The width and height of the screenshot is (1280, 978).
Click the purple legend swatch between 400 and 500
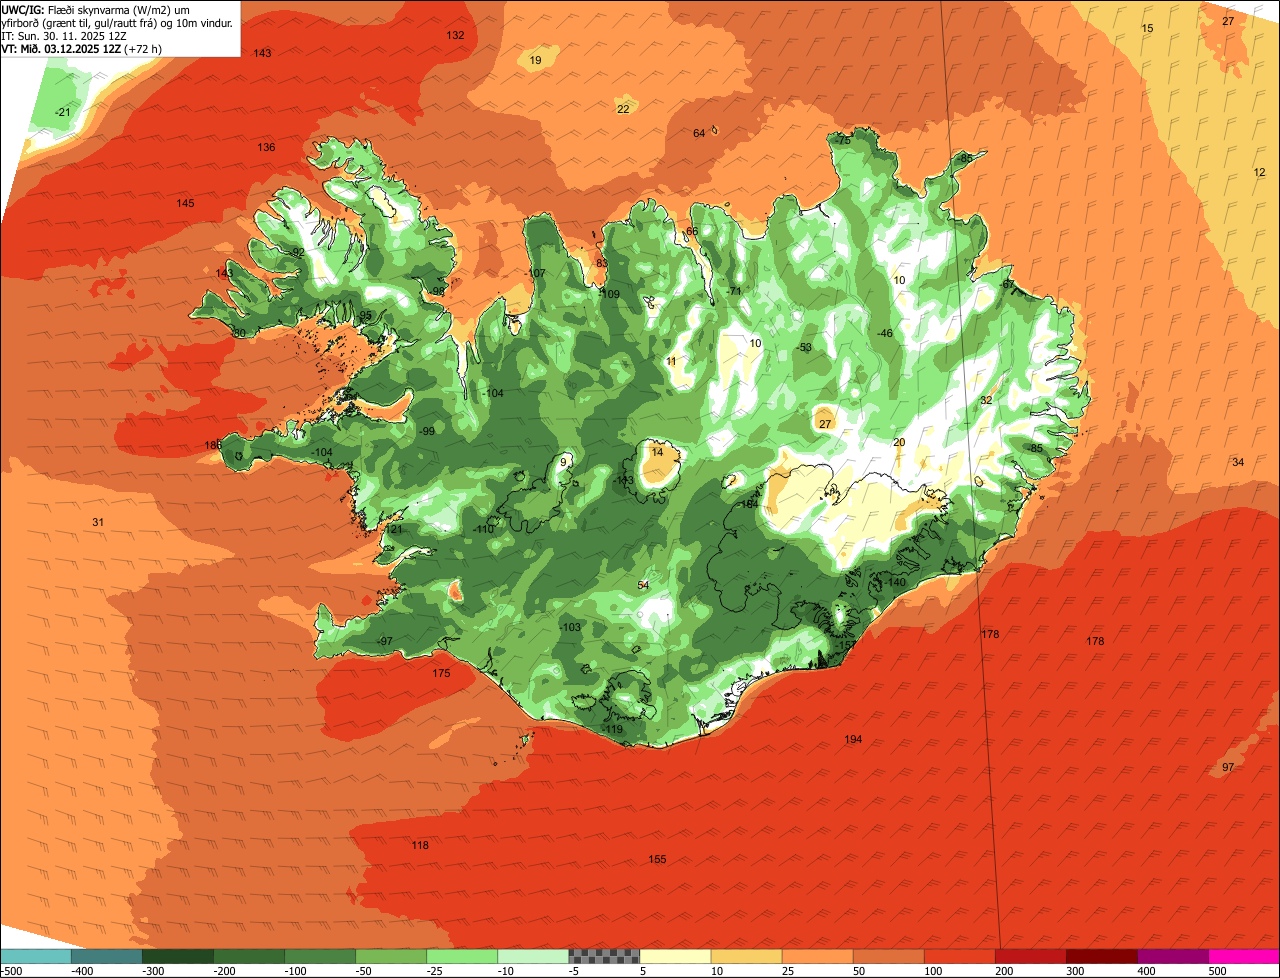coord(1172,956)
